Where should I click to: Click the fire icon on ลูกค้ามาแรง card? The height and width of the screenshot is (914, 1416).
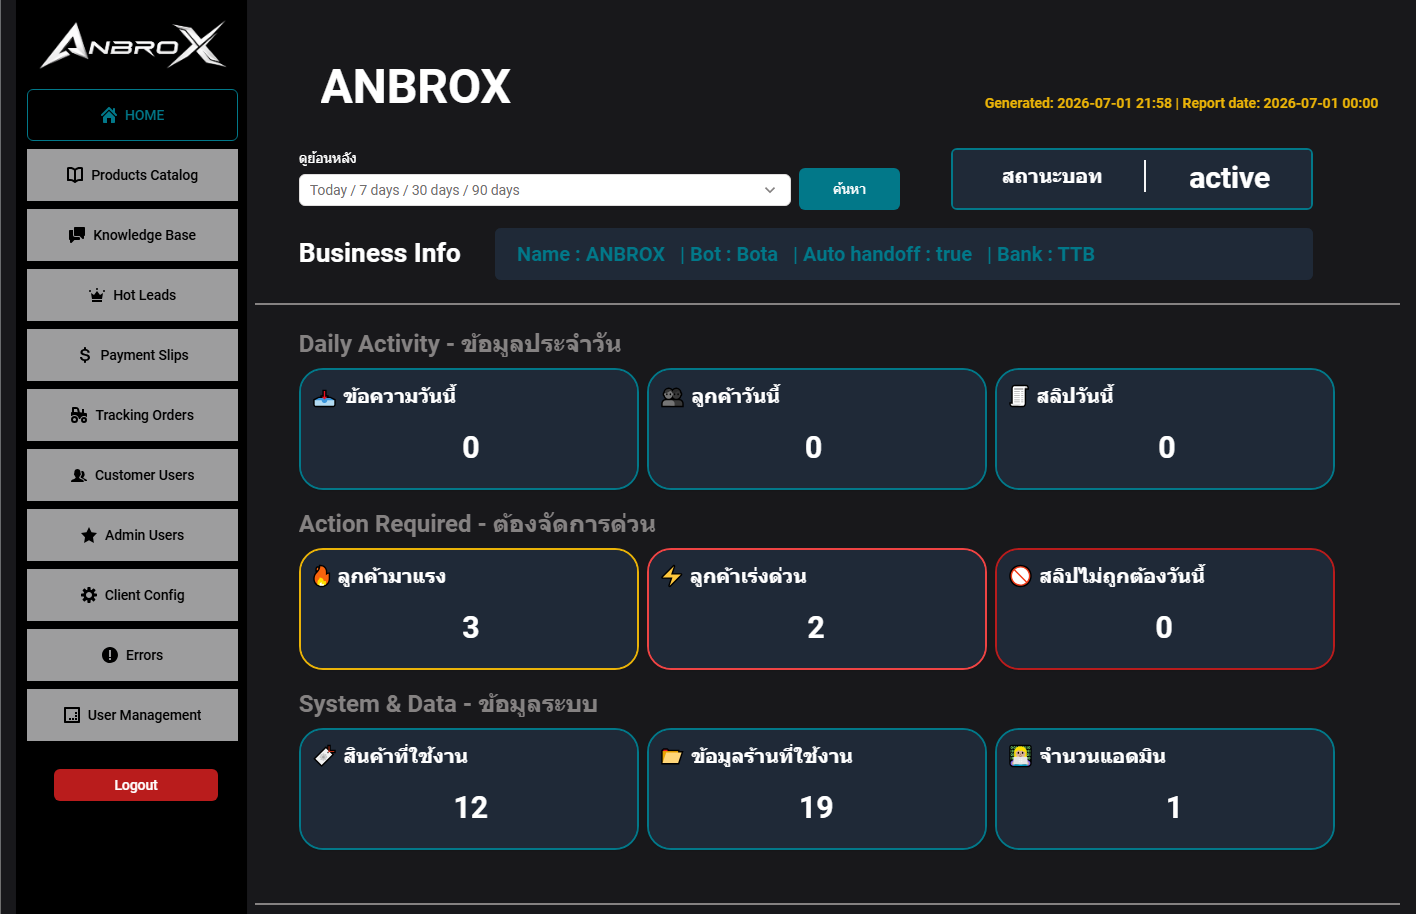322,576
